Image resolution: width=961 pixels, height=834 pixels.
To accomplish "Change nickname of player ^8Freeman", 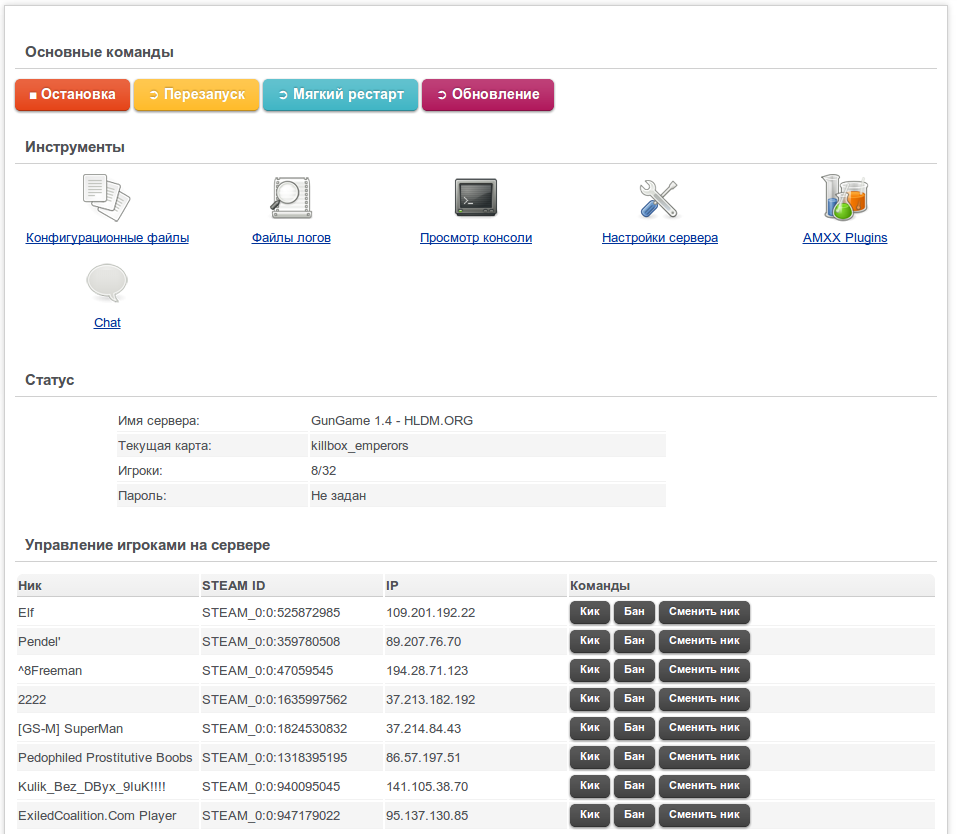I will pyautogui.click(x=704, y=670).
